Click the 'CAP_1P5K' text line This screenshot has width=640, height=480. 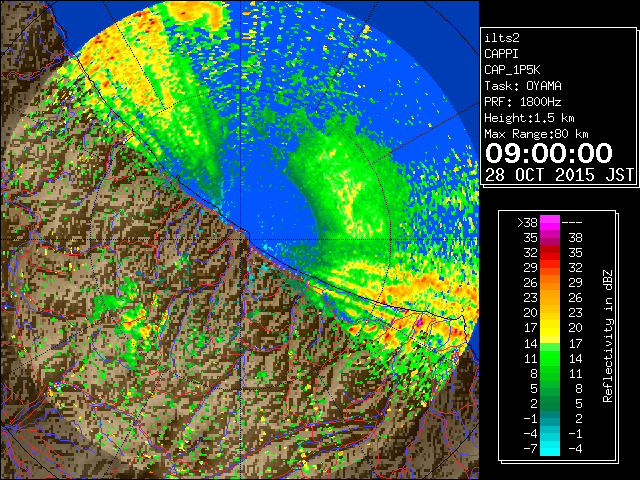pyautogui.click(x=512, y=70)
